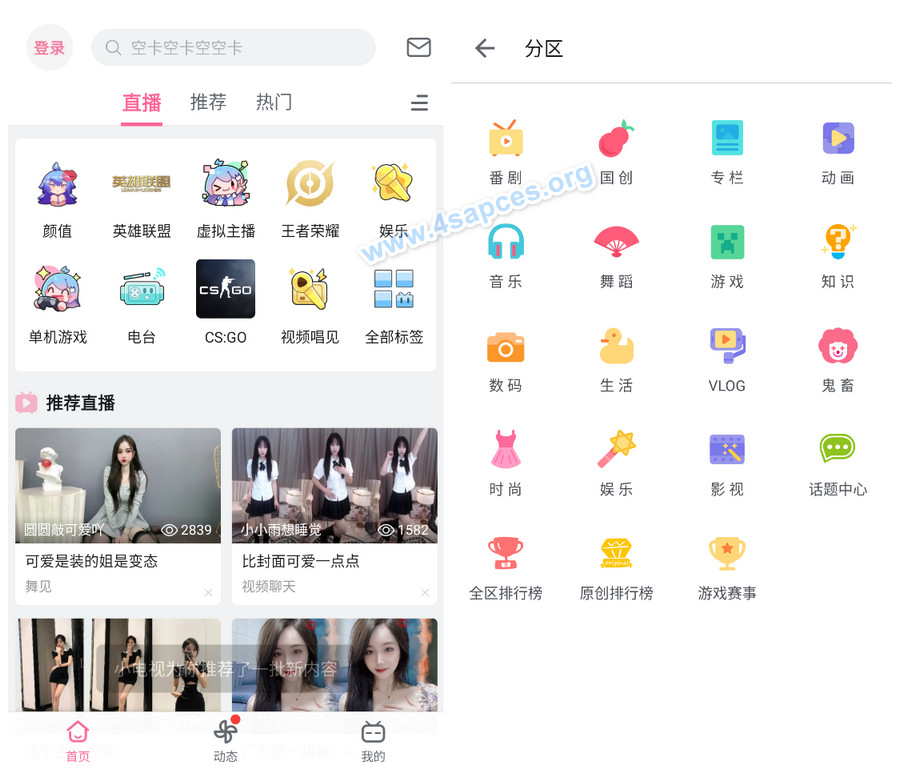This screenshot has height=778, width=900.
Task: Open the 比封面可爱一点点 stream thumbnail
Action: coord(334,485)
